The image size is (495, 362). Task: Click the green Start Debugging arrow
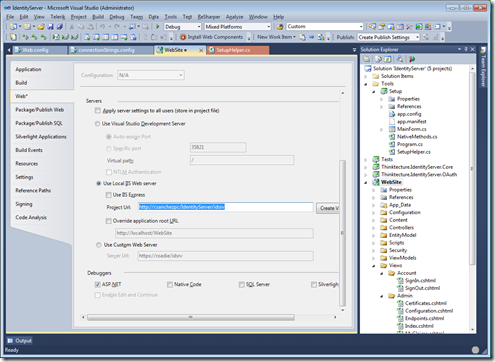(158, 26)
